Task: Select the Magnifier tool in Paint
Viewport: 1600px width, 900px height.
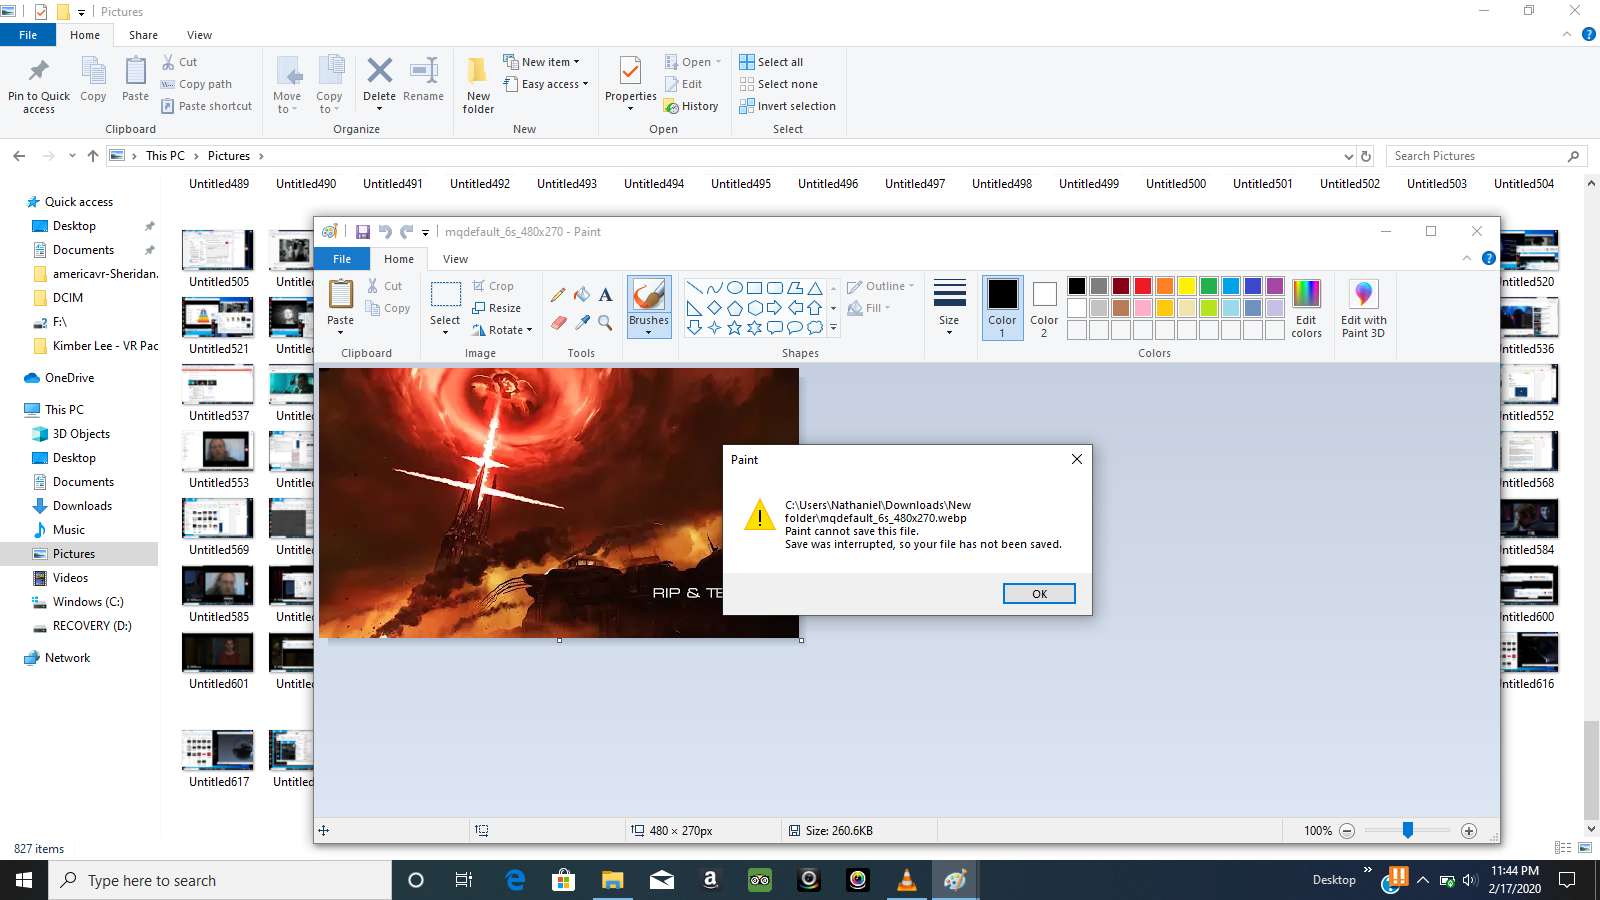Action: 605,322
